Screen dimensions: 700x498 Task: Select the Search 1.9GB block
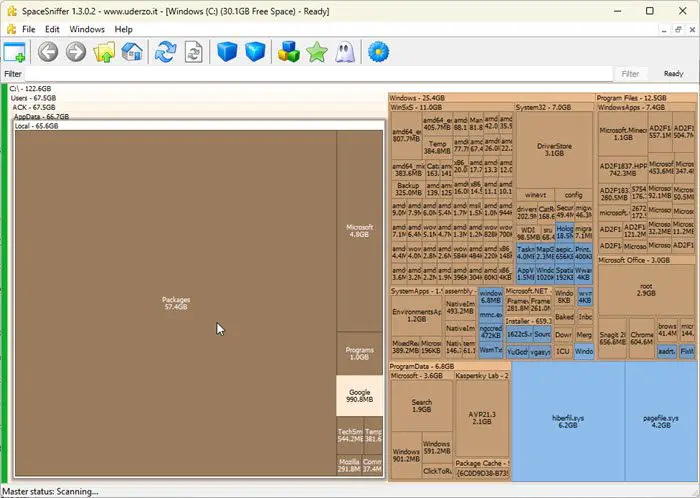421,406
